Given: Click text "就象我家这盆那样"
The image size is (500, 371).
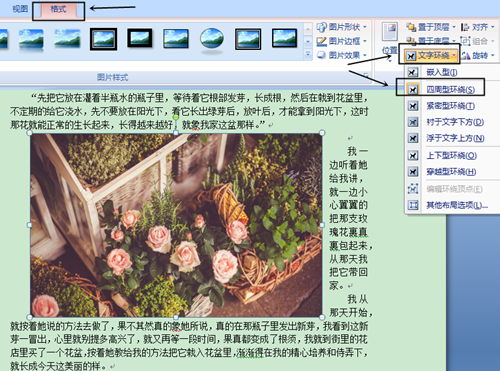Looking at the screenshot, I should point(218,125).
